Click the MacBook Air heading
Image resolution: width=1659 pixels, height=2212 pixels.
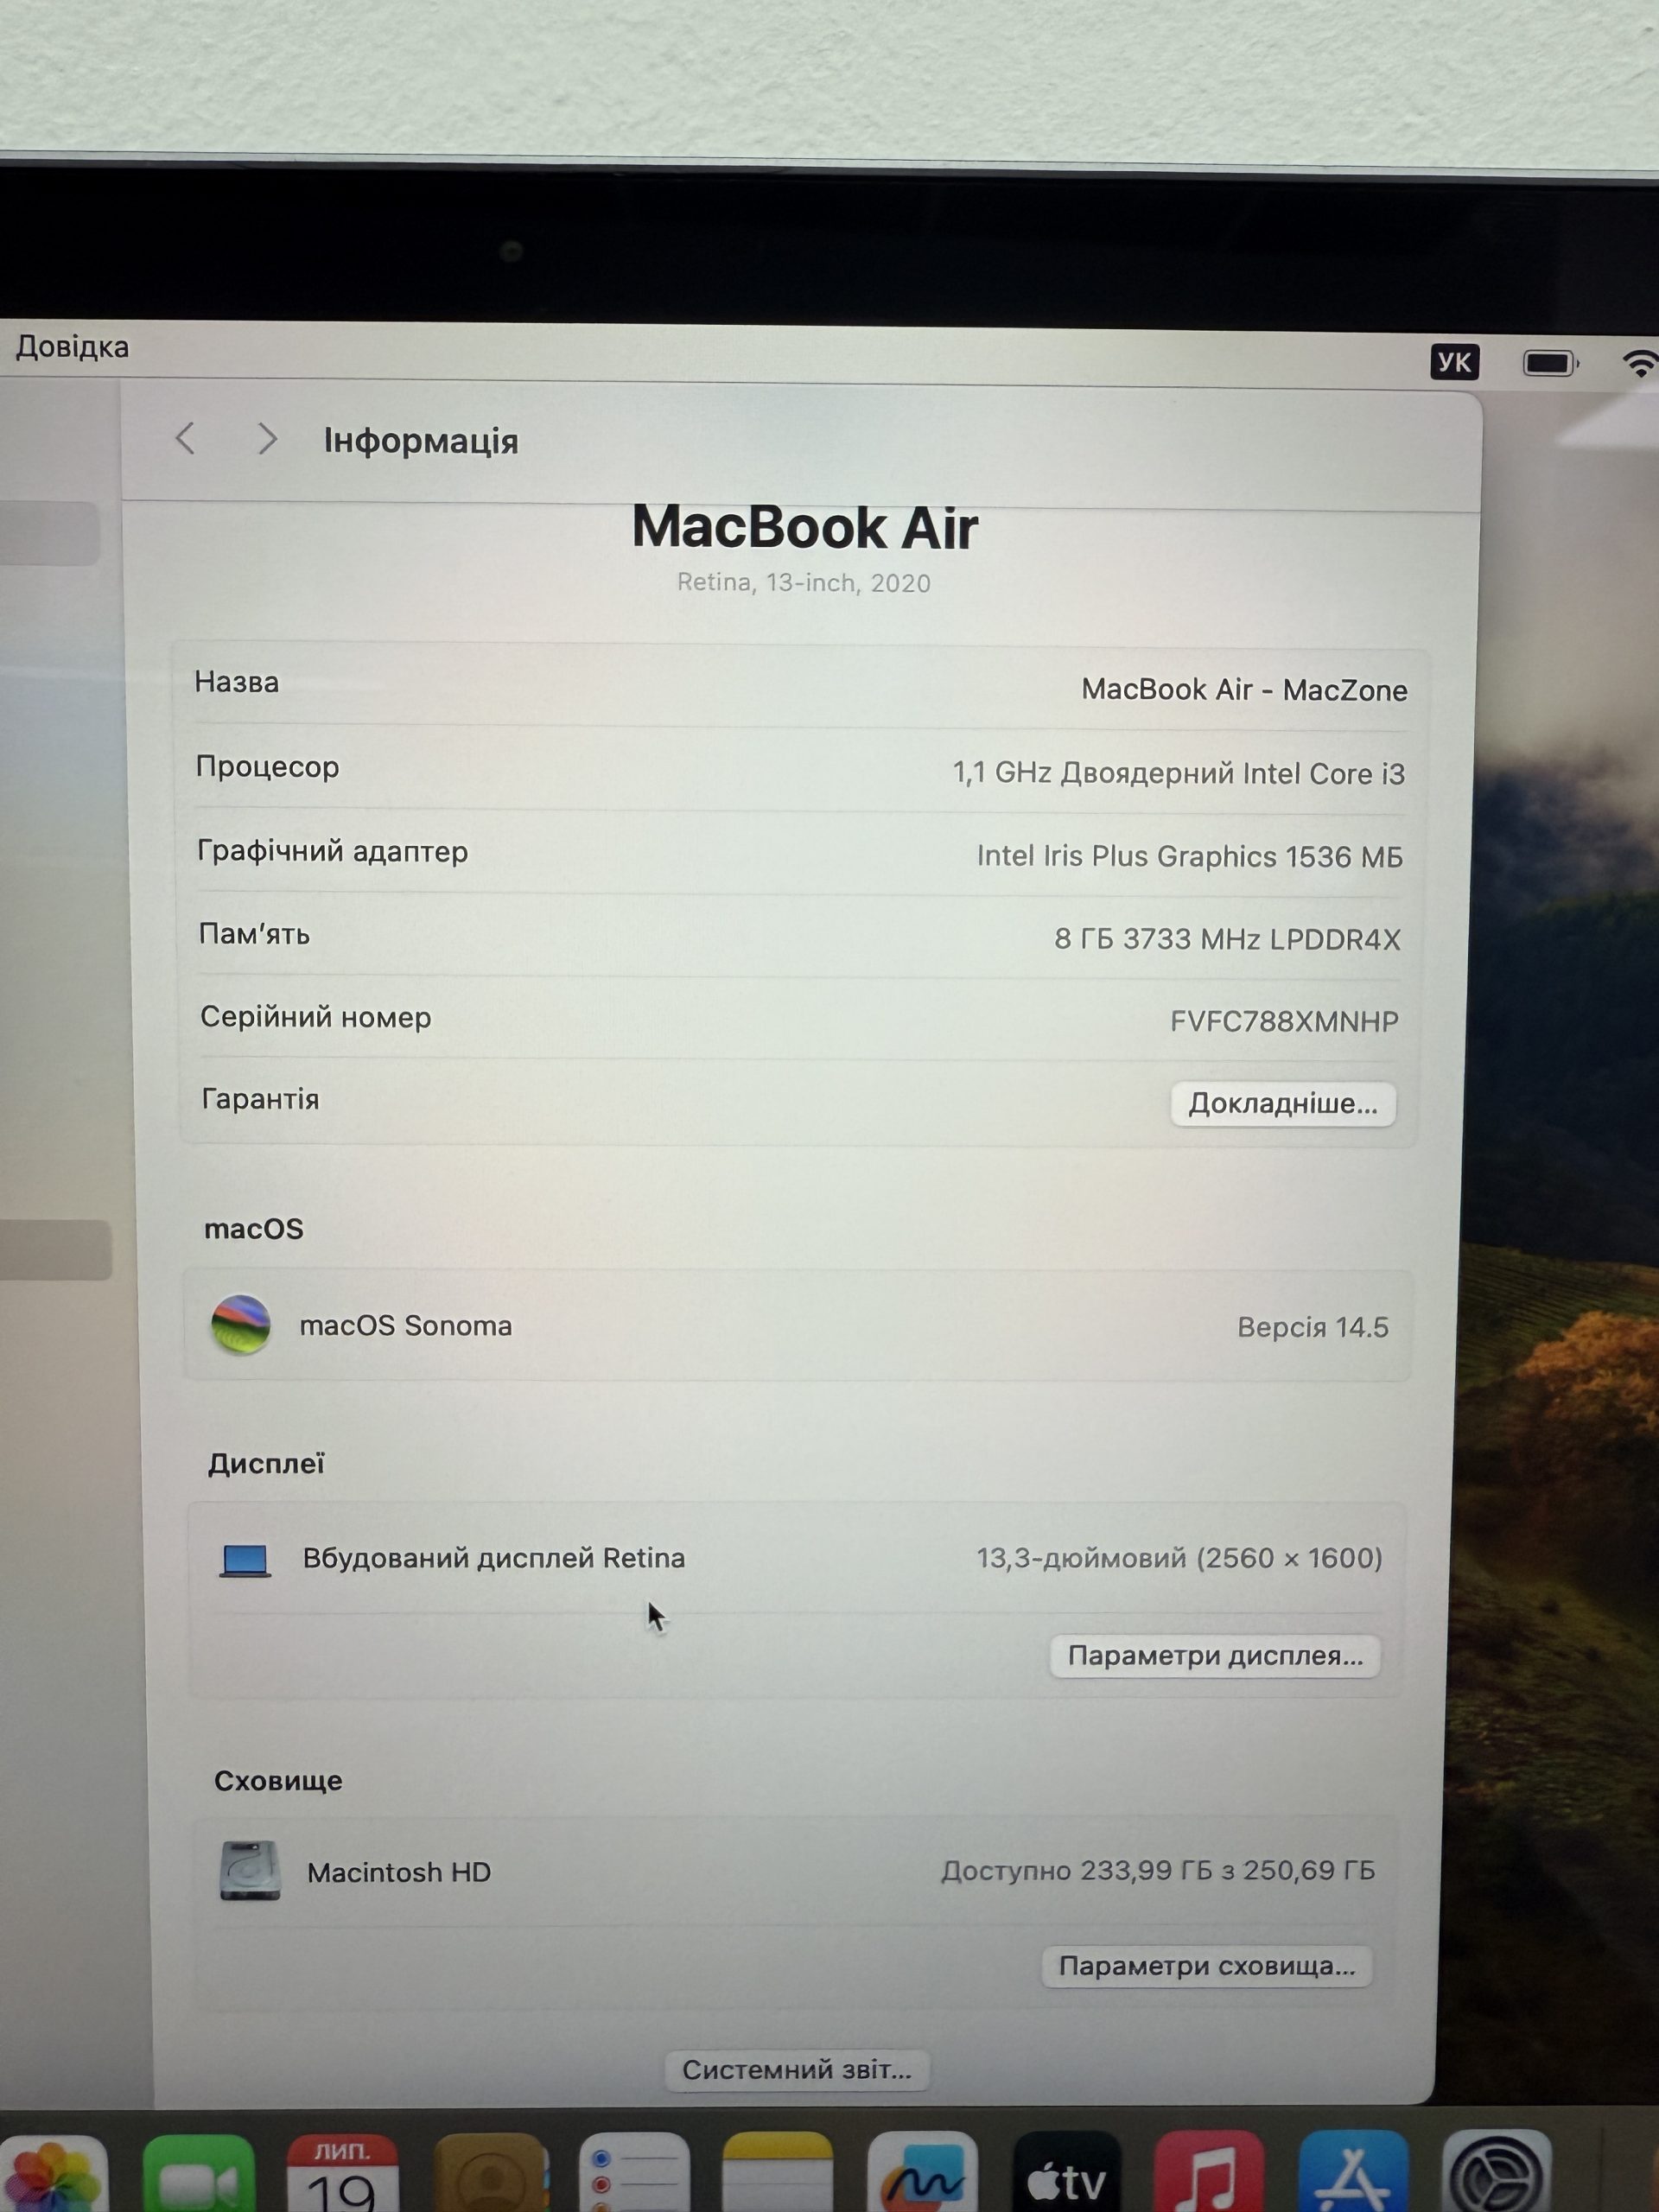(805, 527)
